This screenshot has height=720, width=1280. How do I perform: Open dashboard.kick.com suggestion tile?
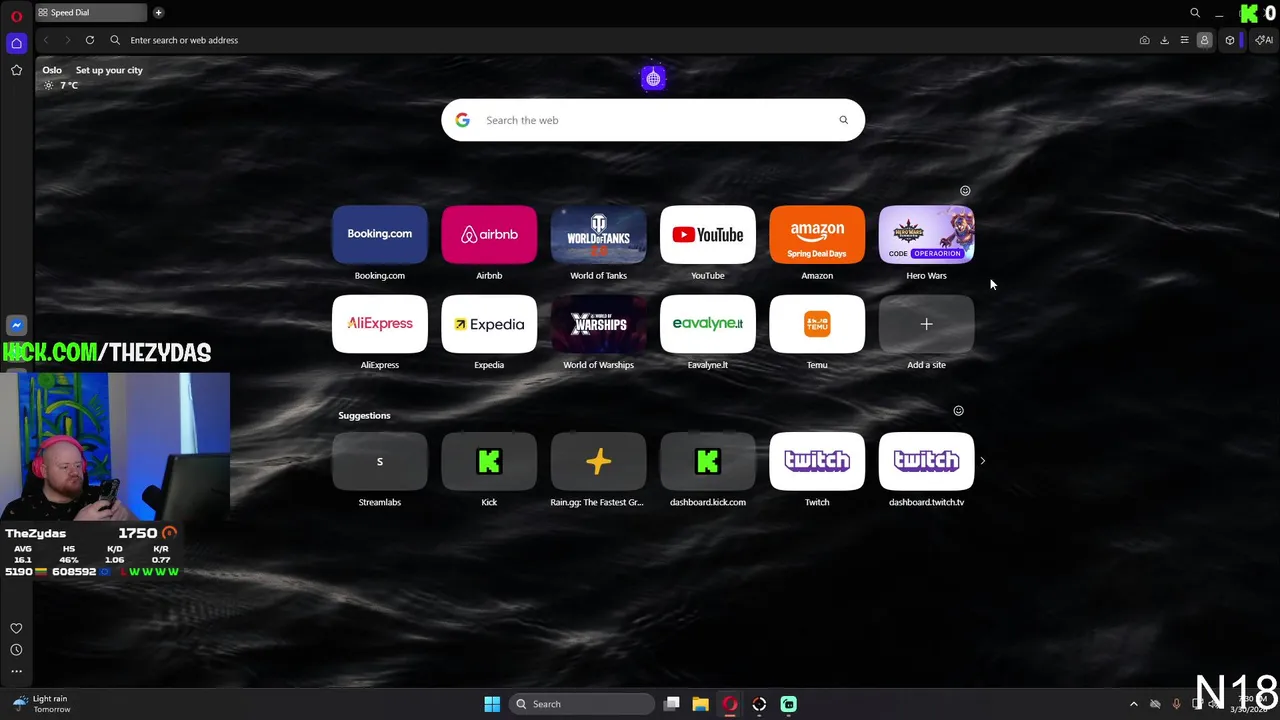[x=708, y=461]
